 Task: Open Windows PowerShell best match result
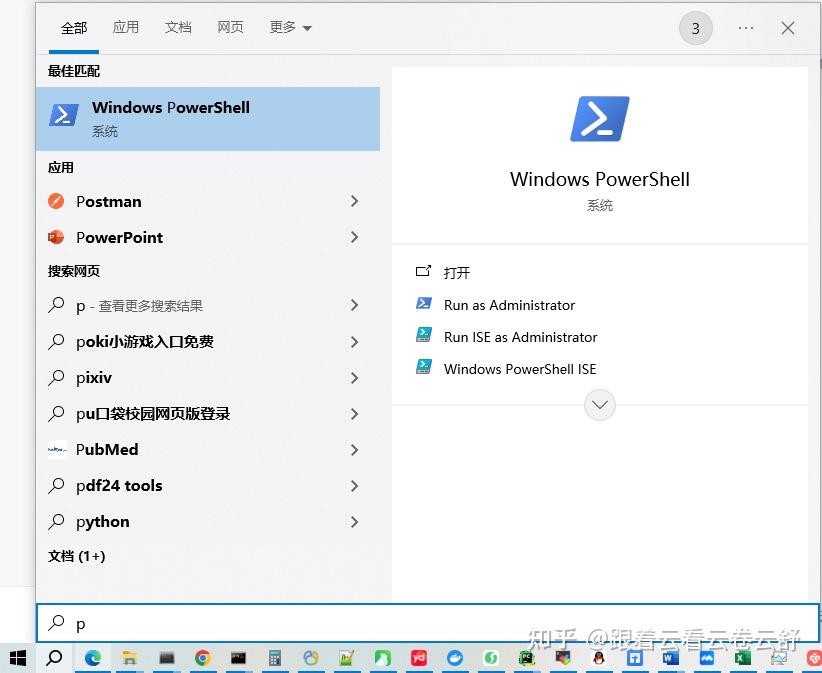(208, 119)
